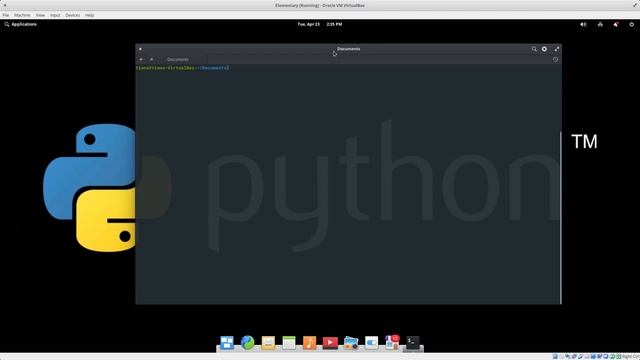Open the notifications bell indicator

click(616, 24)
